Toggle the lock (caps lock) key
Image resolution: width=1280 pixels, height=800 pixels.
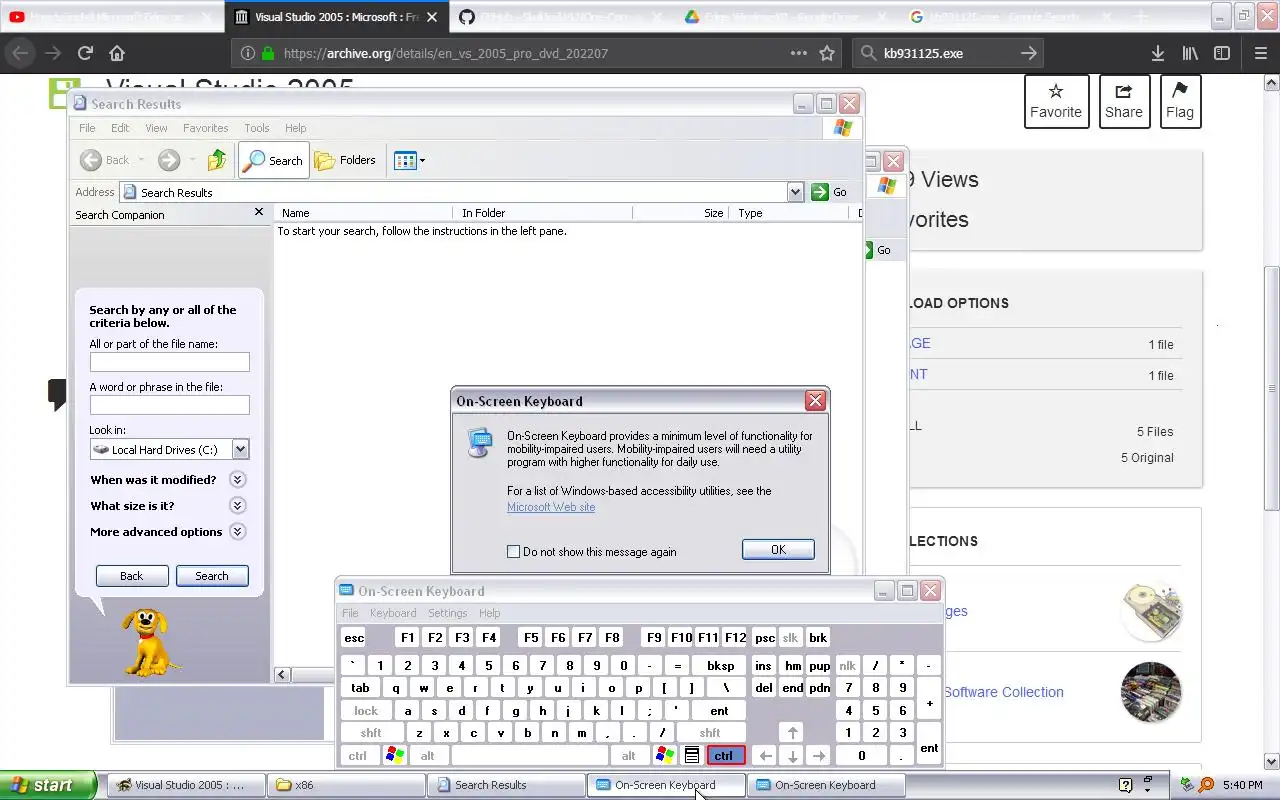(366, 711)
